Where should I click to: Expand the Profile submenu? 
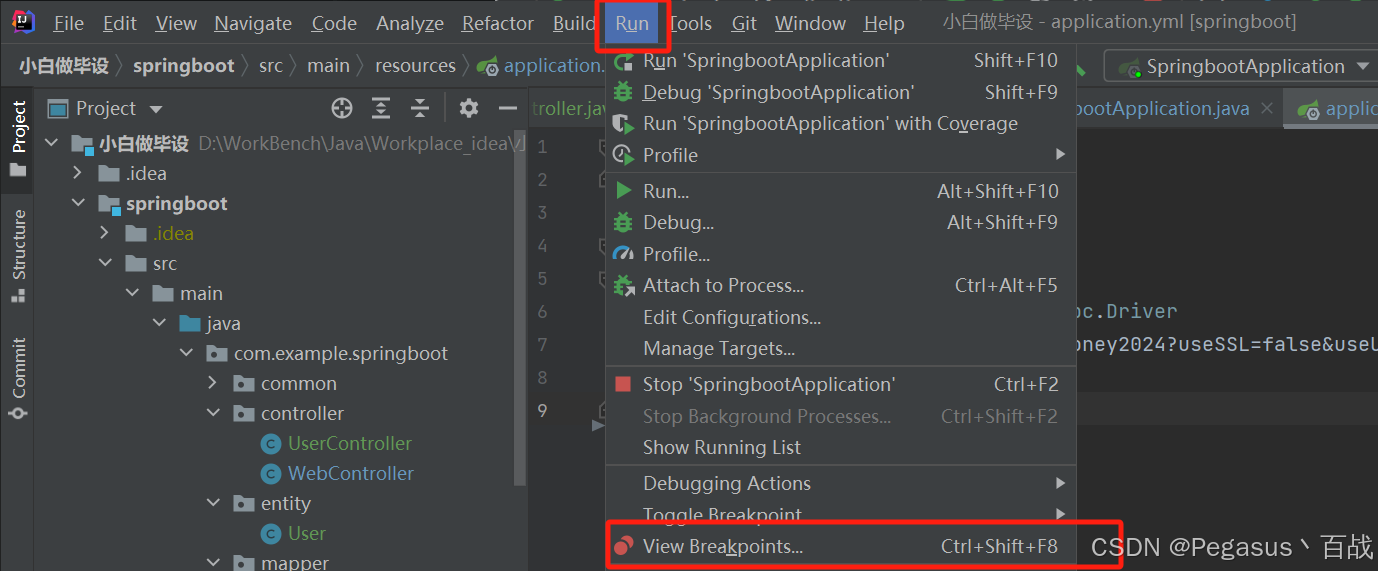pyautogui.click(x=840, y=155)
